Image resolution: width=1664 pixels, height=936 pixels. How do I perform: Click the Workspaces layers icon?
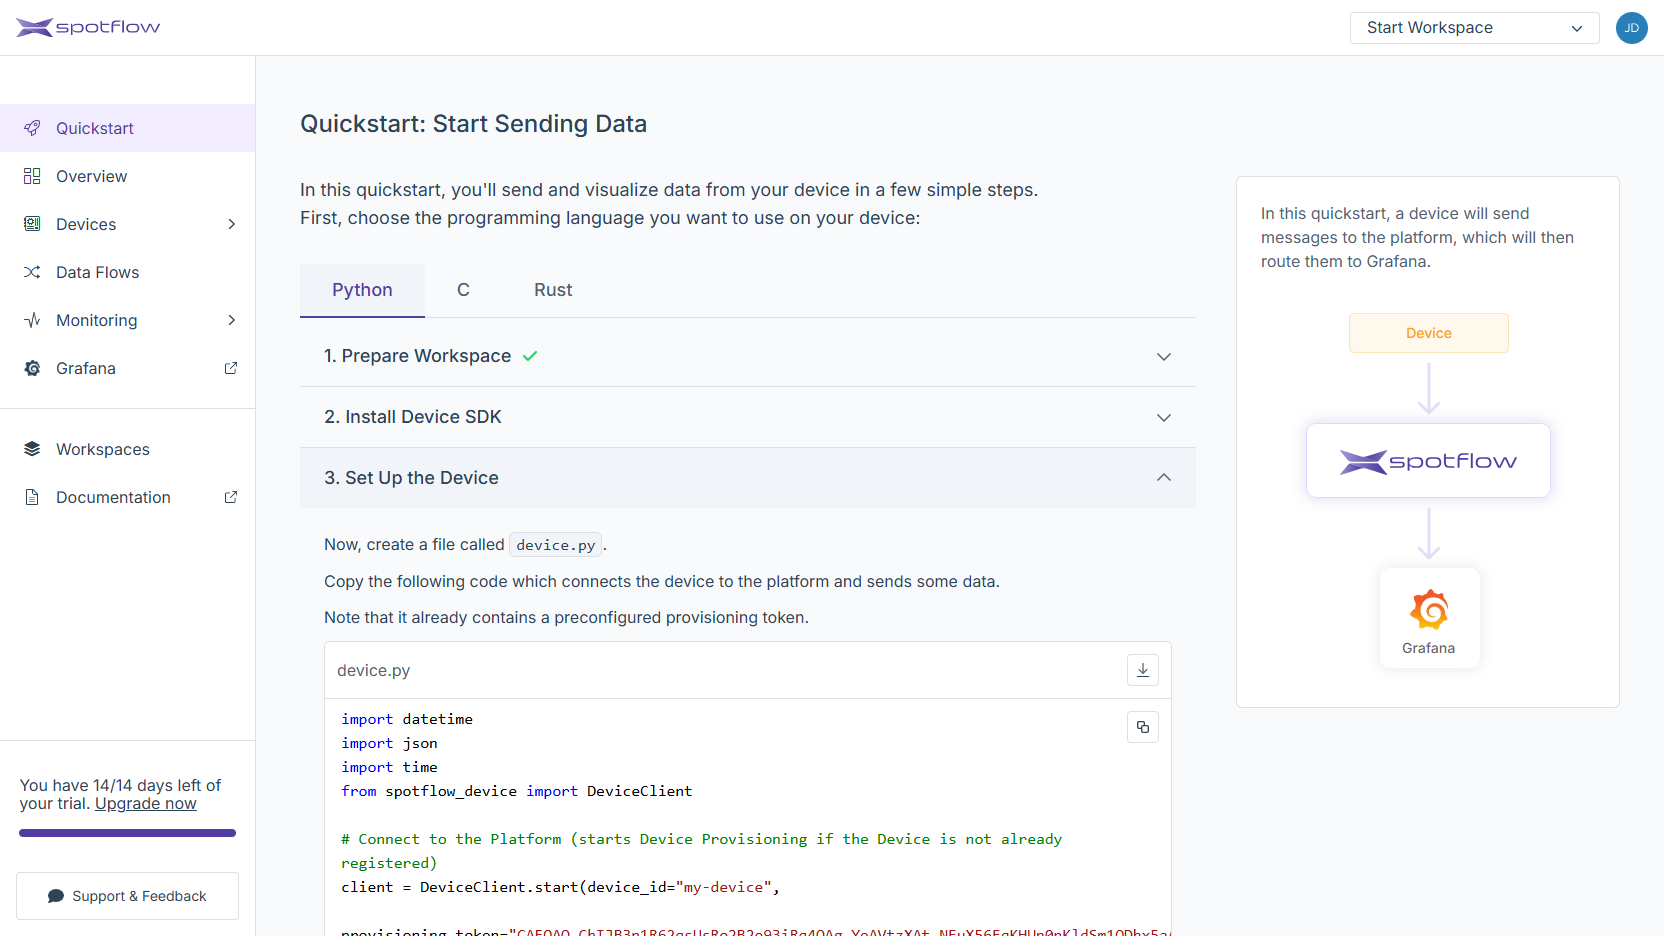(x=32, y=449)
